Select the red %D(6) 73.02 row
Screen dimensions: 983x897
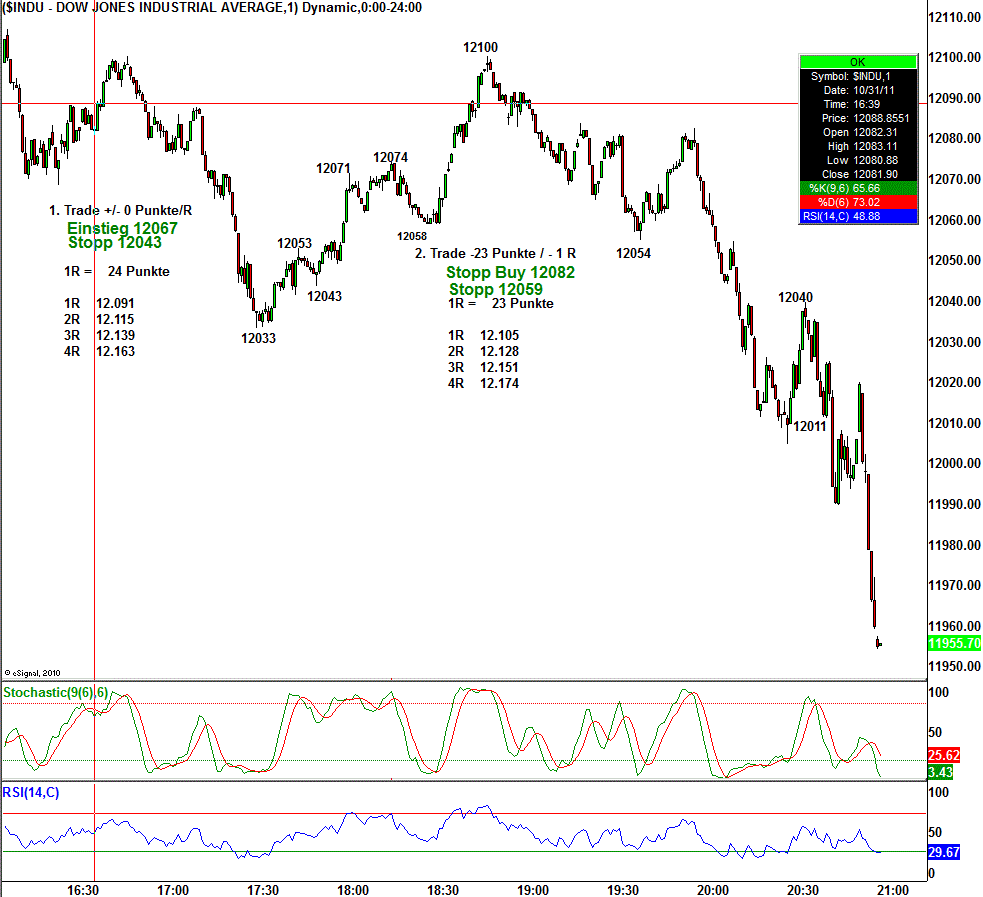pos(857,203)
